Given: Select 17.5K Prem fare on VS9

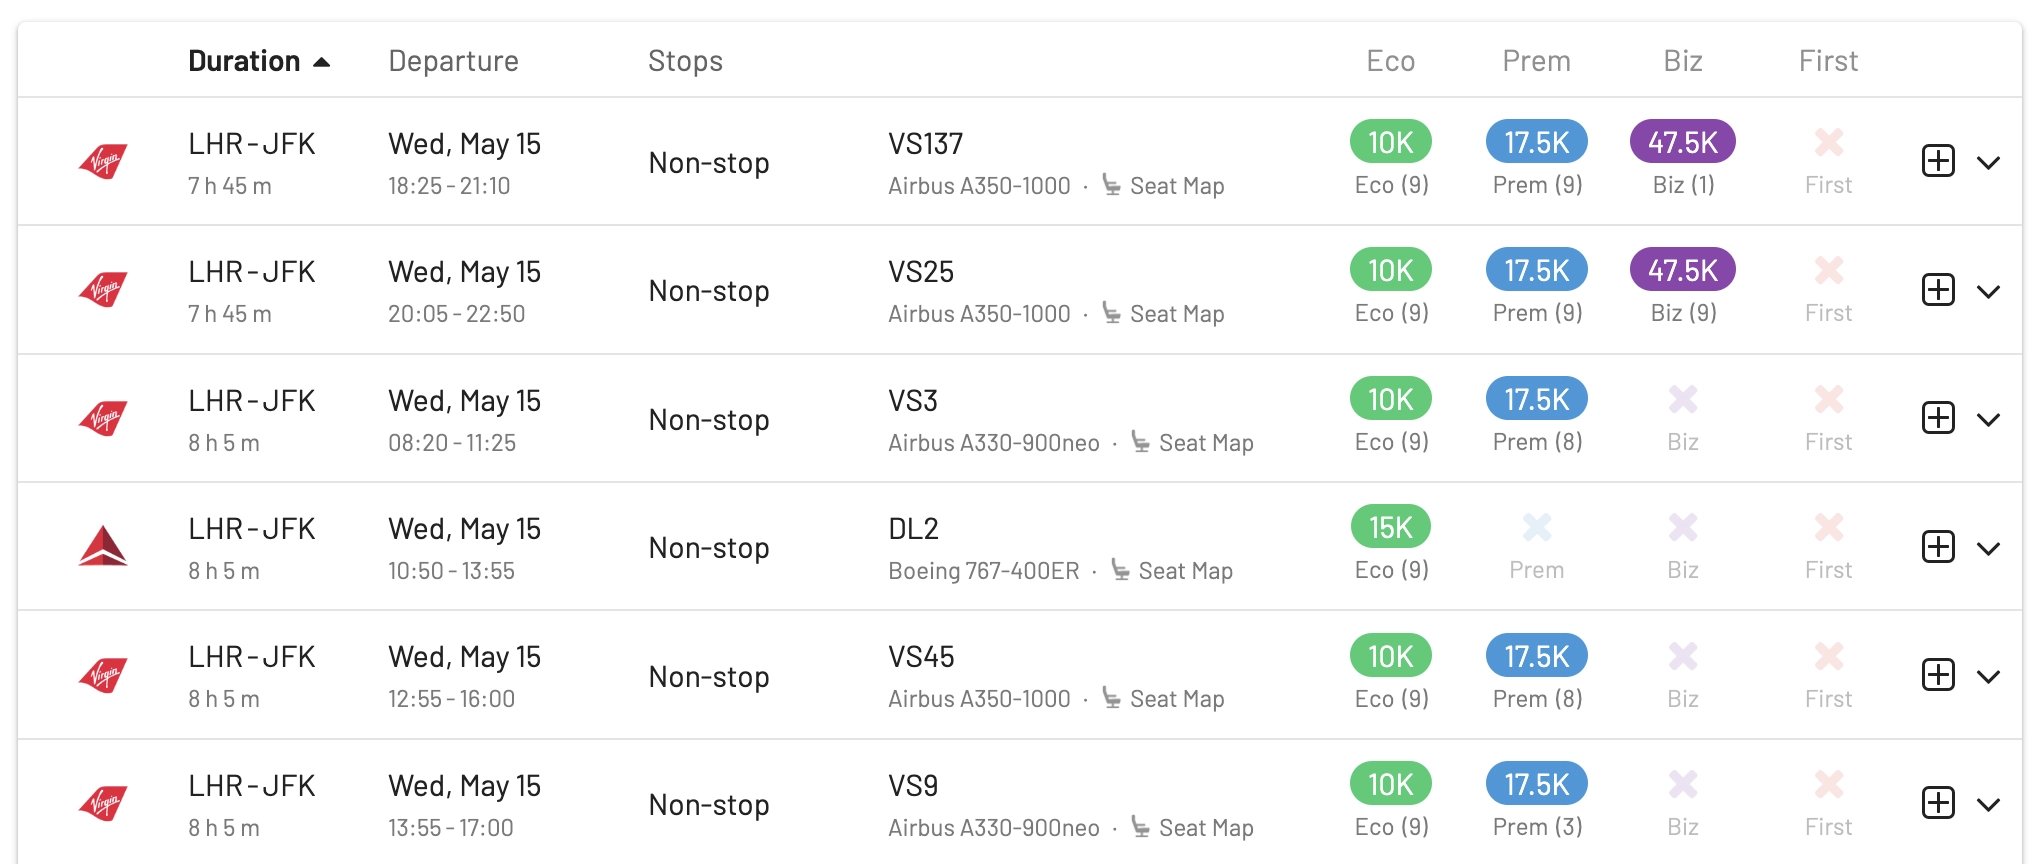Looking at the screenshot, I should [1537, 784].
